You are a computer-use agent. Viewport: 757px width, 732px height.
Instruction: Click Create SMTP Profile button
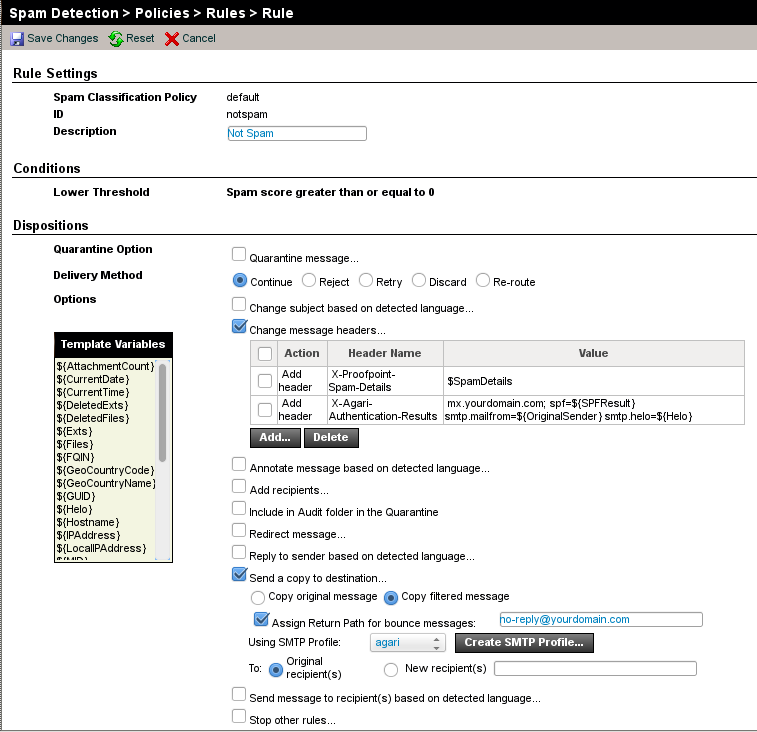point(524,643)
